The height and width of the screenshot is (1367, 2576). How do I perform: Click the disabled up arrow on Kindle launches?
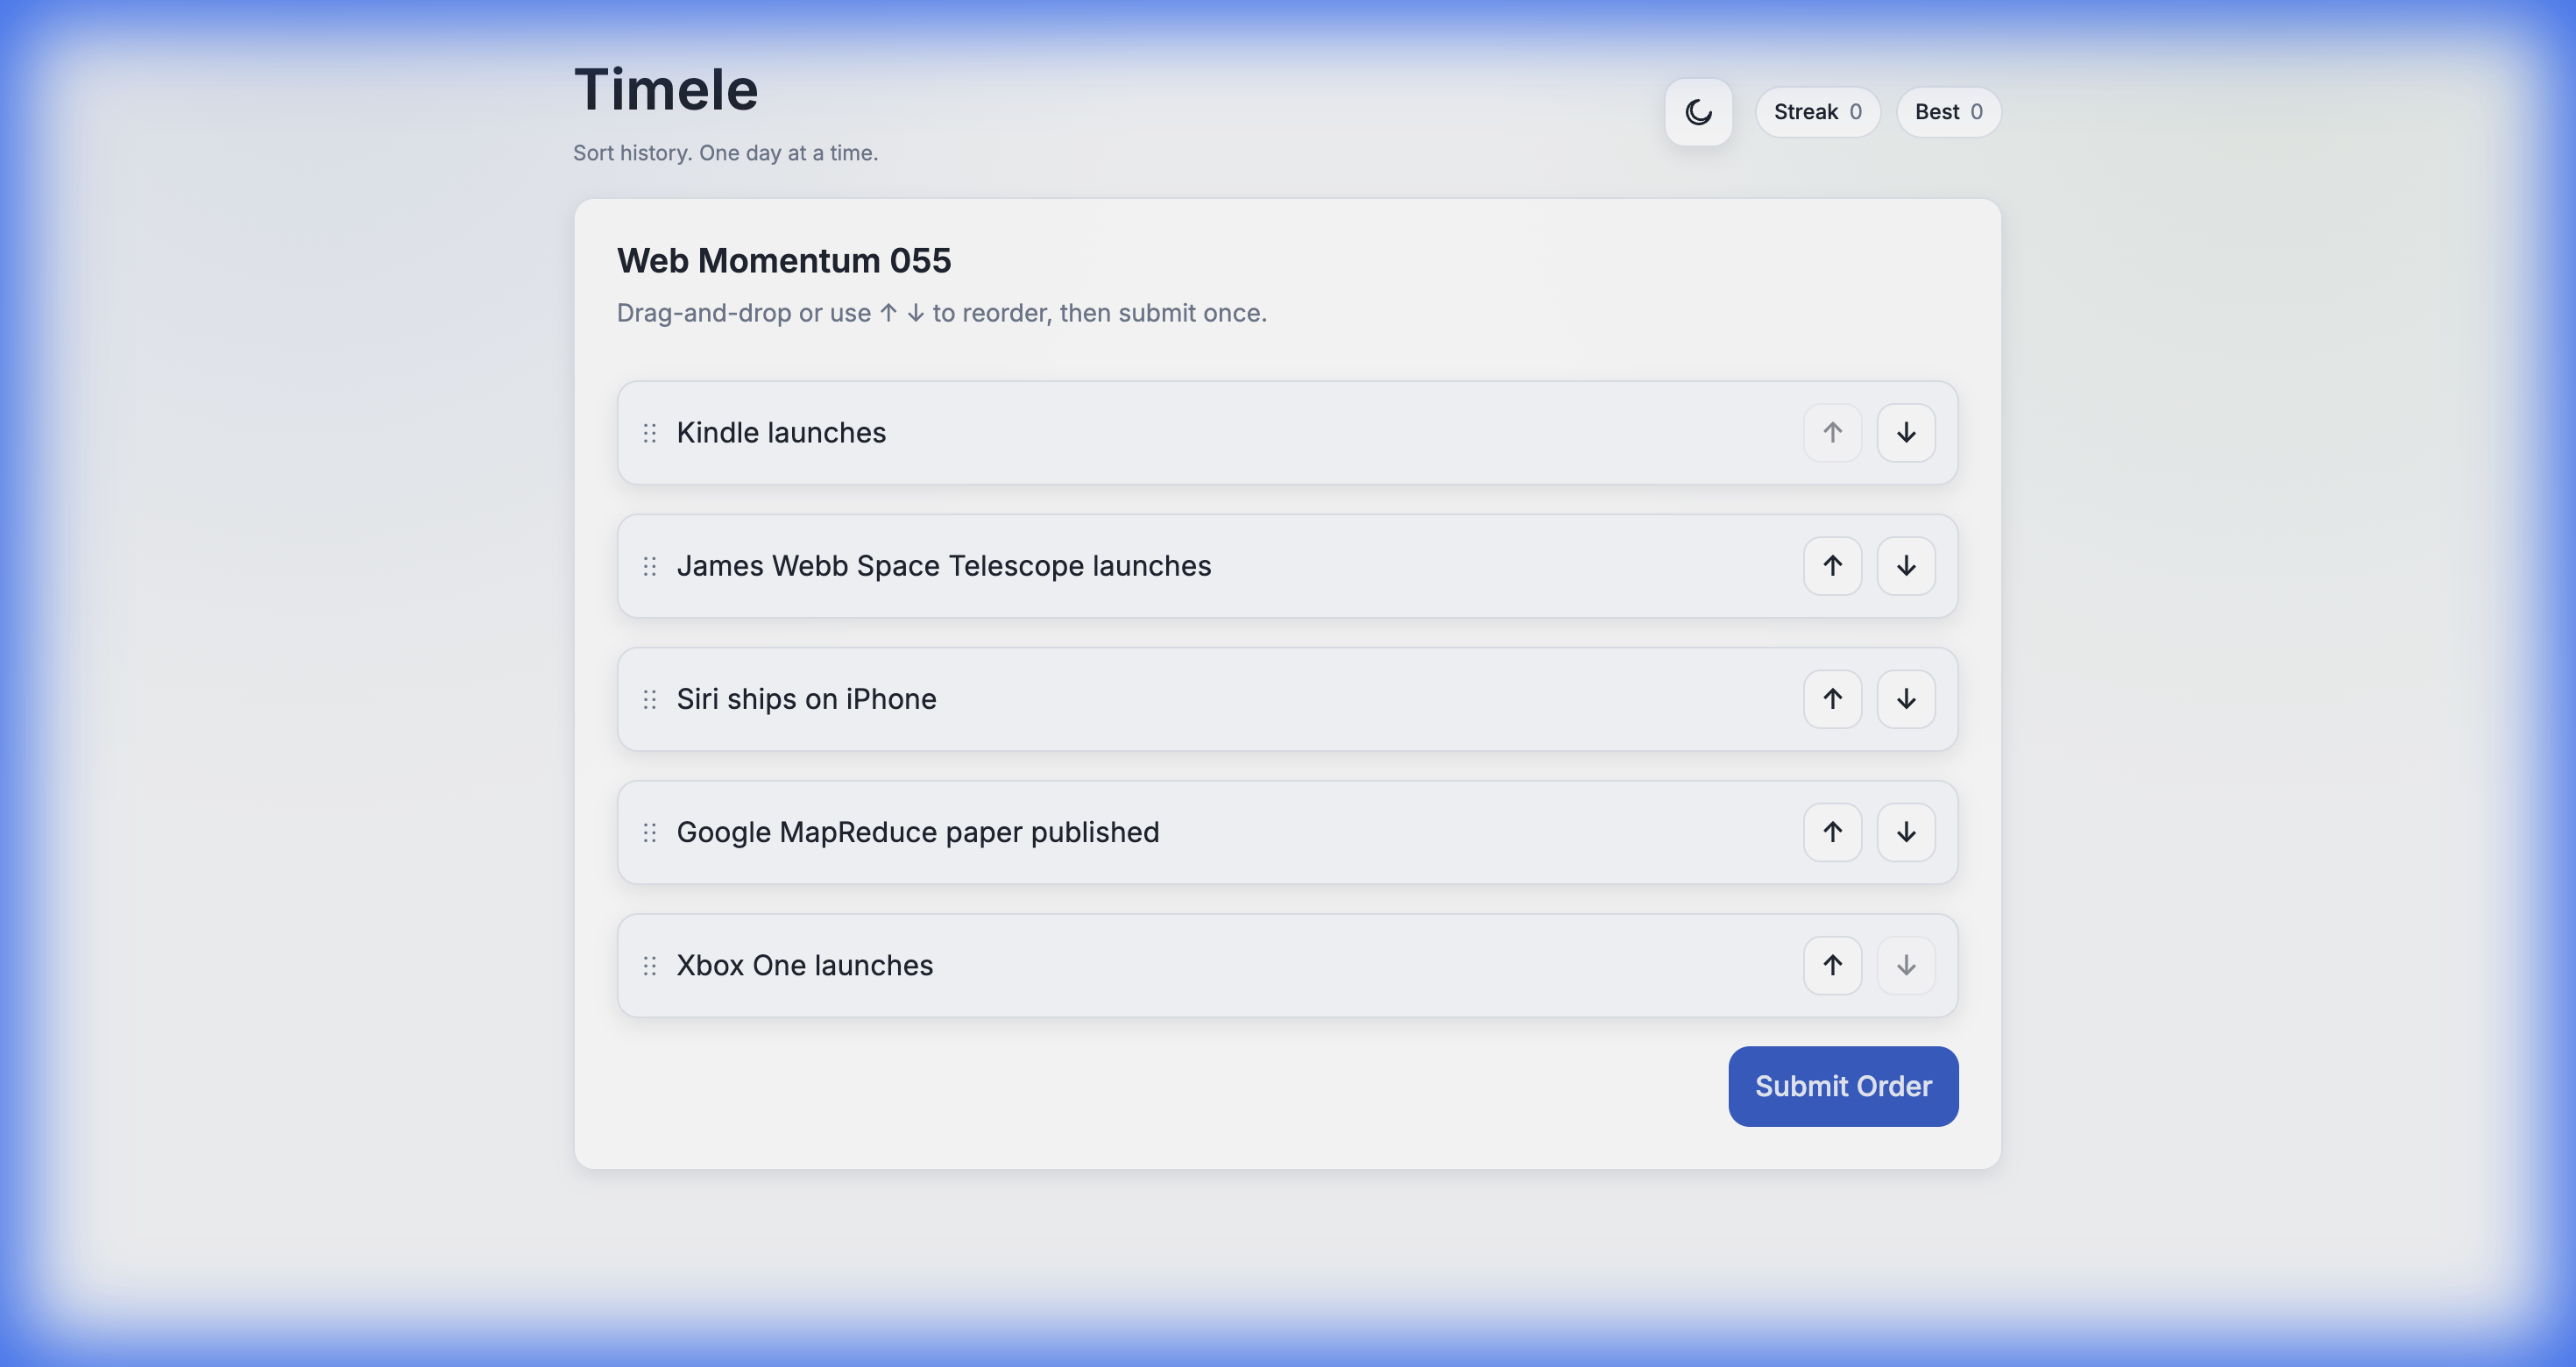(x=1832, y=433)
